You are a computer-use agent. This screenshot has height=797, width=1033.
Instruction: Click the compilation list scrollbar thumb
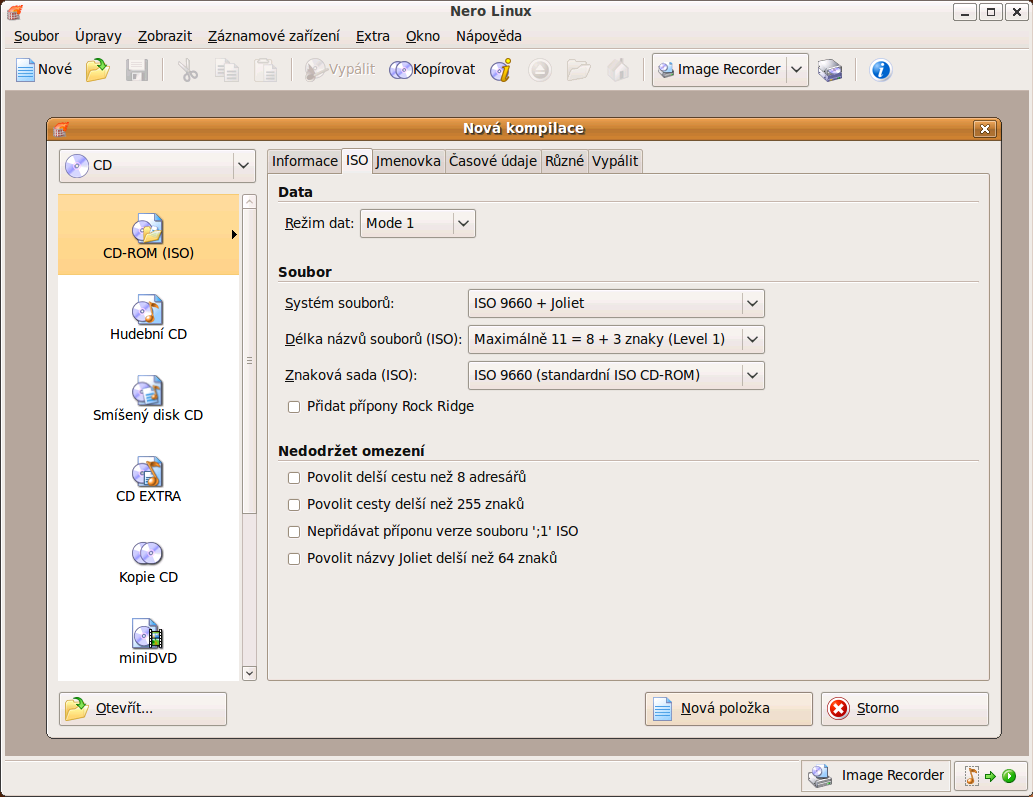coord(249,361)
